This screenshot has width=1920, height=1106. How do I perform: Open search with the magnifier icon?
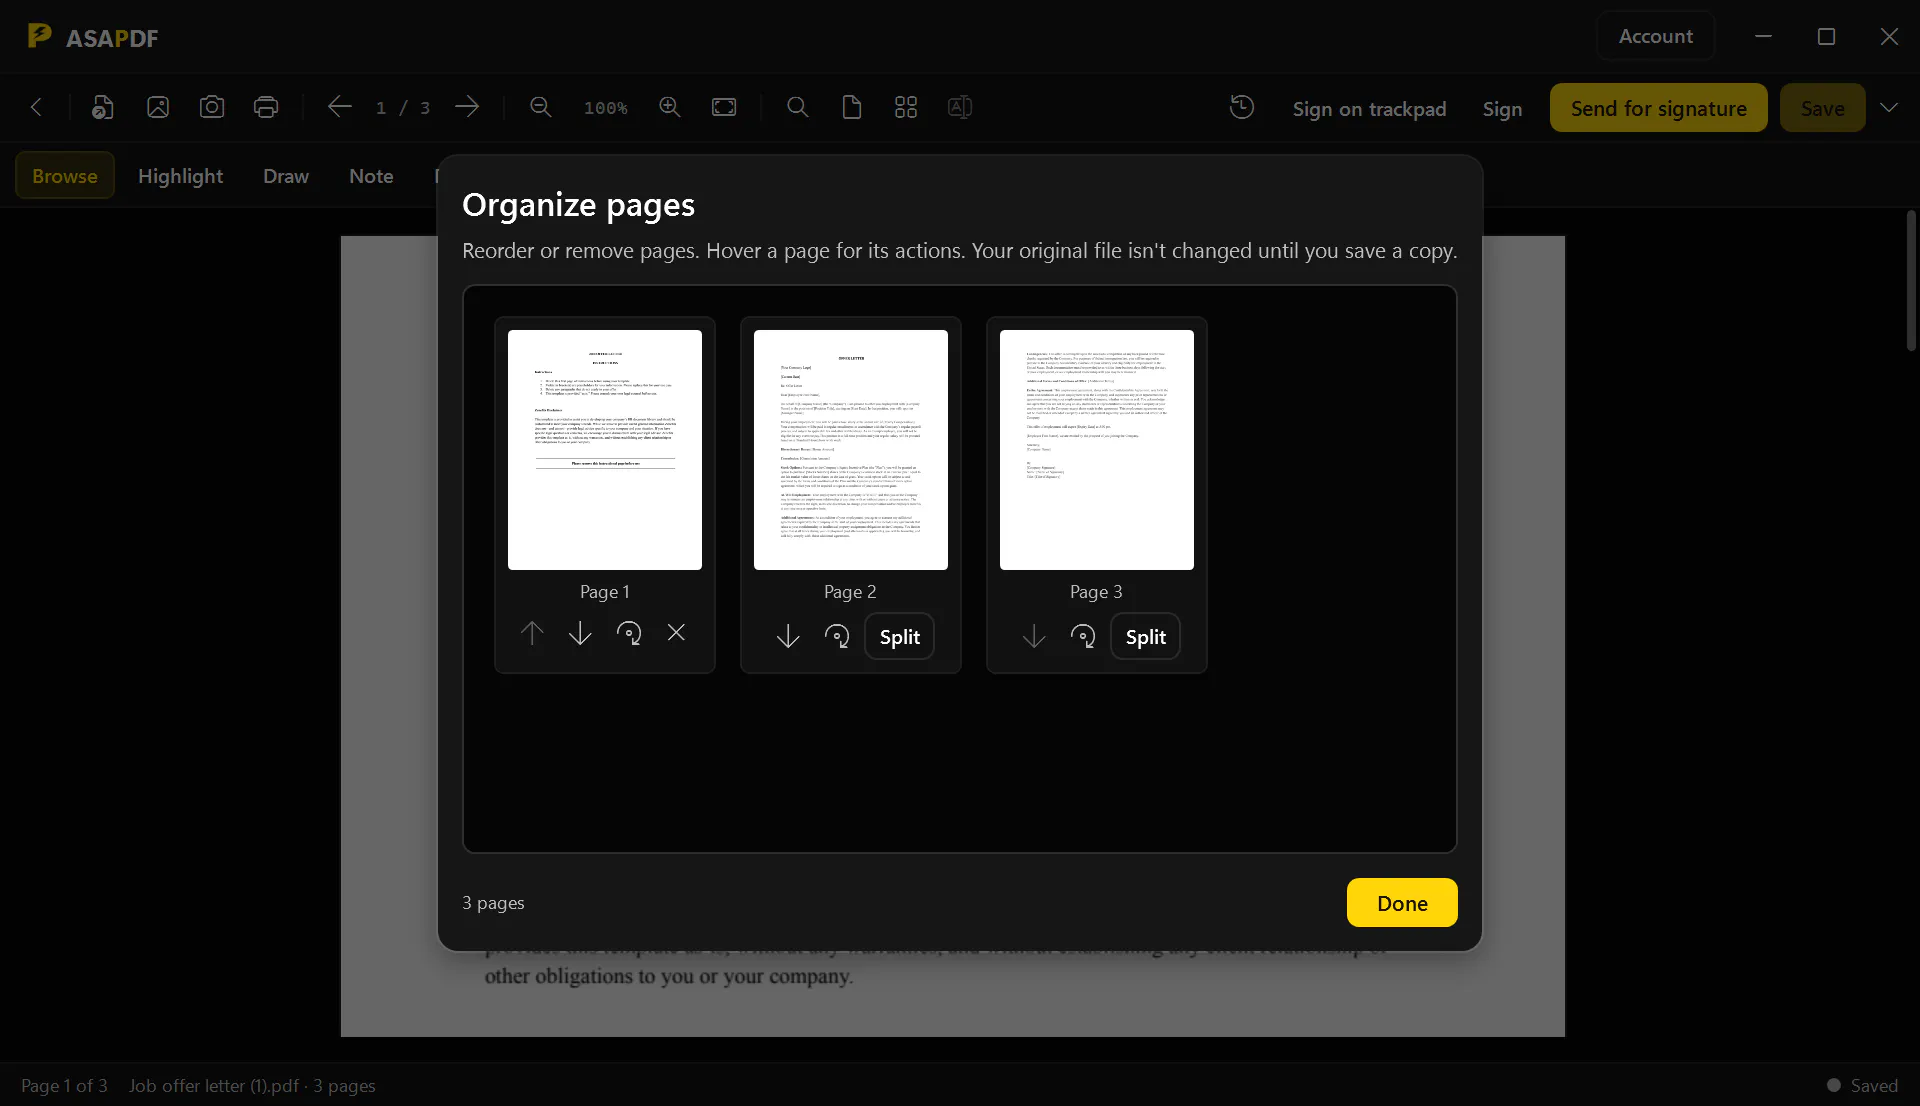point(797,107)
